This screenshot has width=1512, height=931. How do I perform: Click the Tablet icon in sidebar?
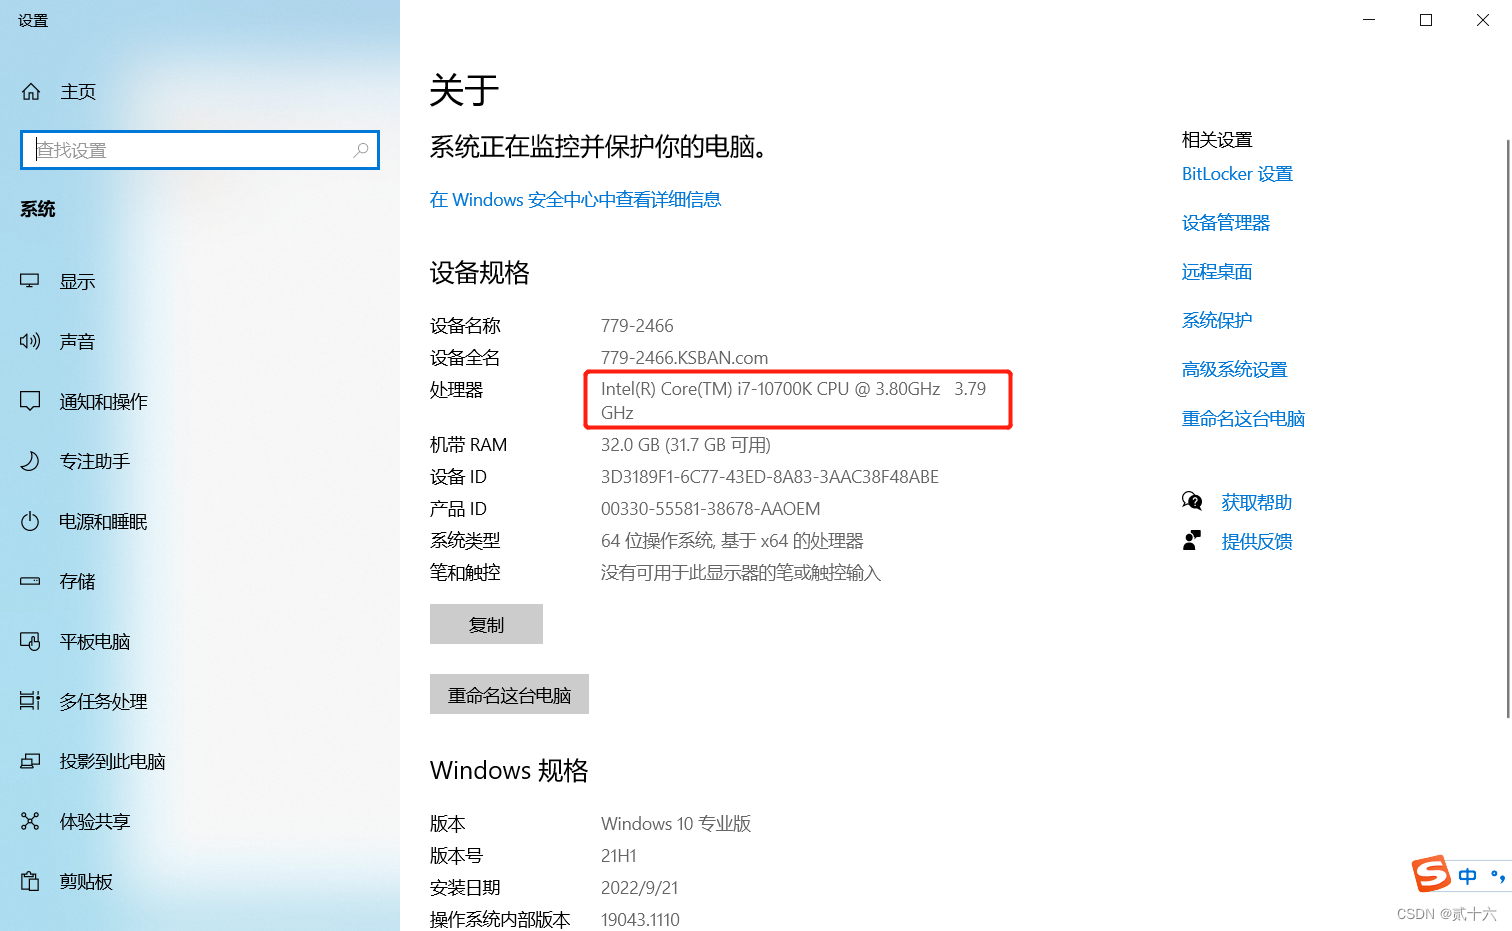30,641
